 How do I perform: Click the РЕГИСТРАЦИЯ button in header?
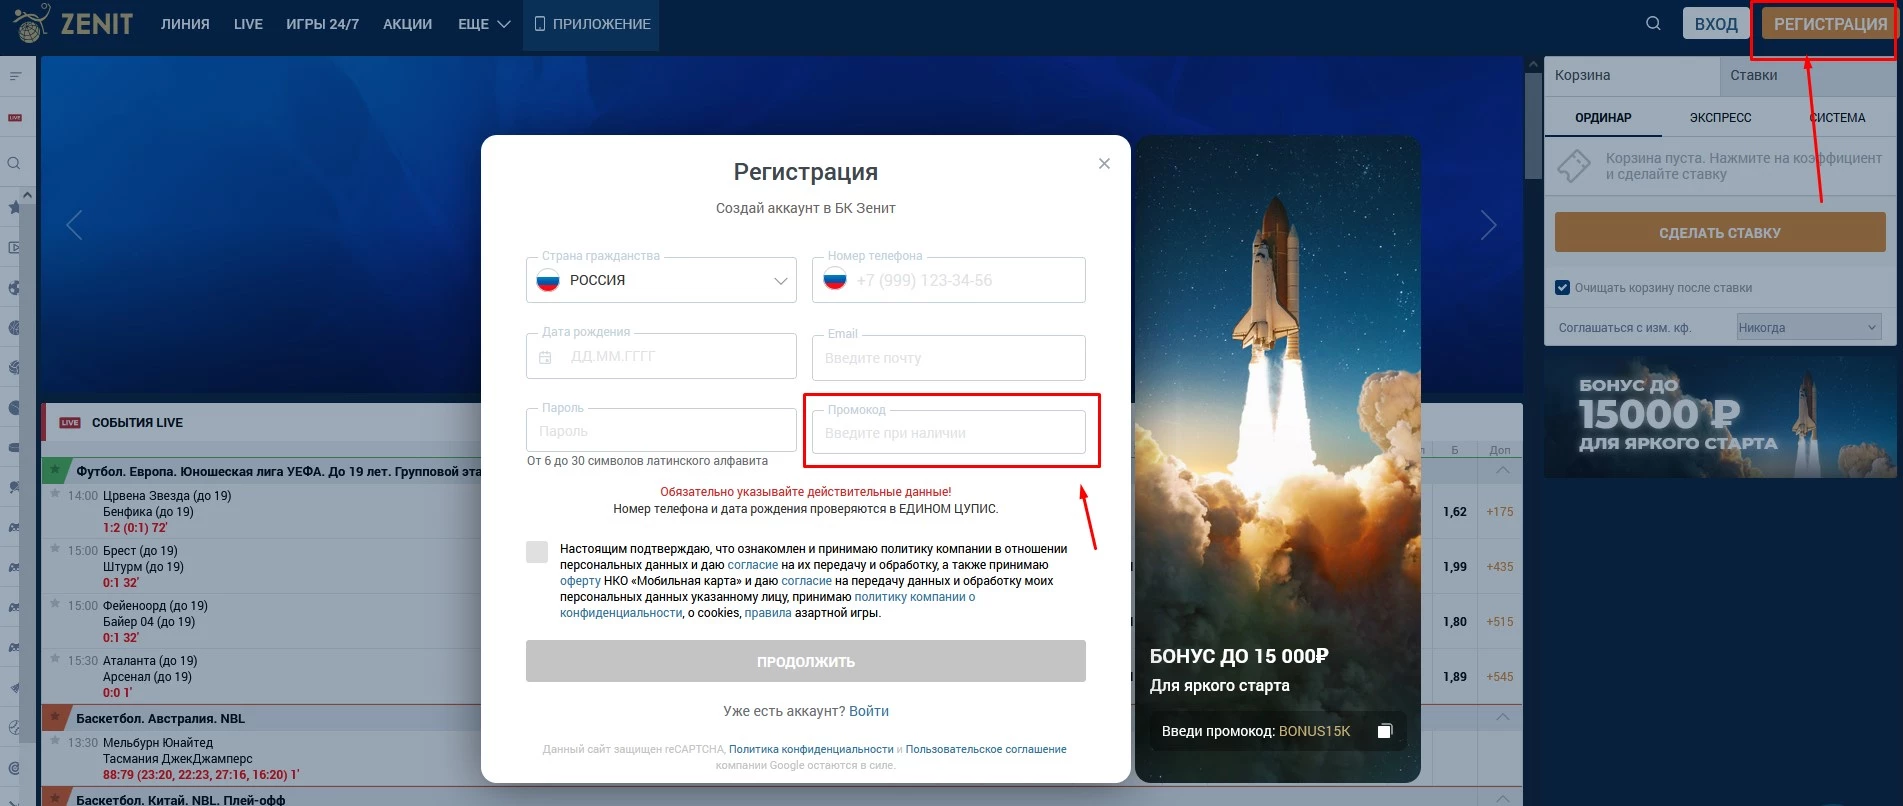1829,24
